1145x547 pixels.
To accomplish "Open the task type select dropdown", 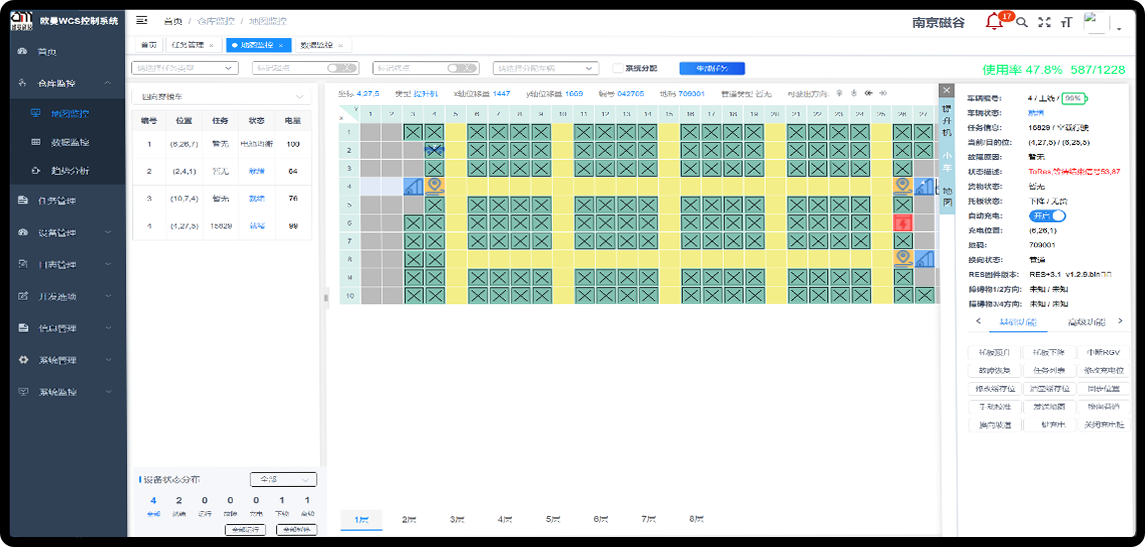I will pos(185,68).
